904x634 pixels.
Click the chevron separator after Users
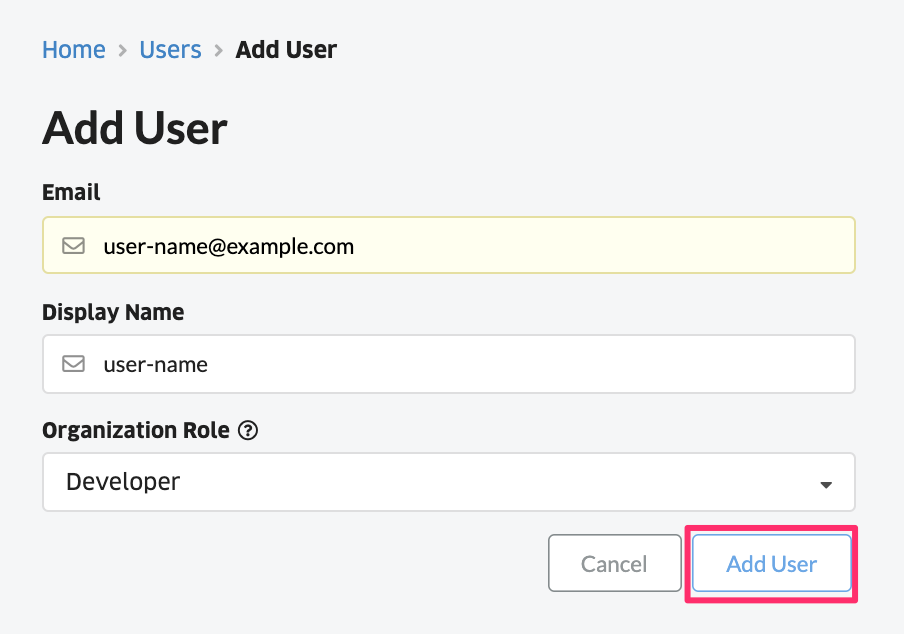pyautogui.click(x=219, y=51)
